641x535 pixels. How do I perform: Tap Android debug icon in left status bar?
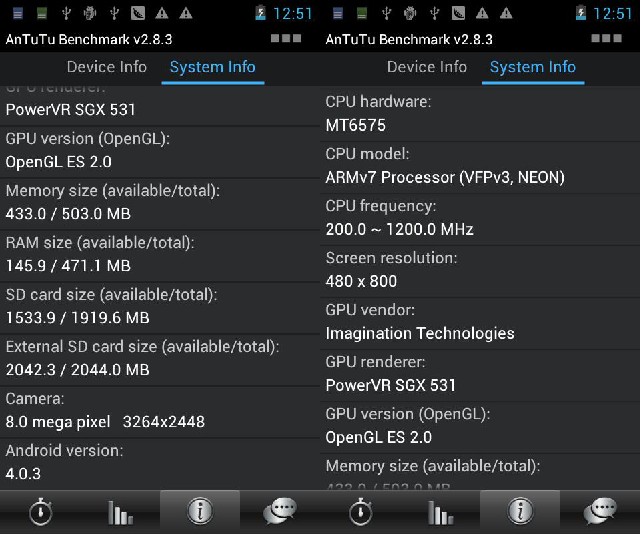click(90, 13)
